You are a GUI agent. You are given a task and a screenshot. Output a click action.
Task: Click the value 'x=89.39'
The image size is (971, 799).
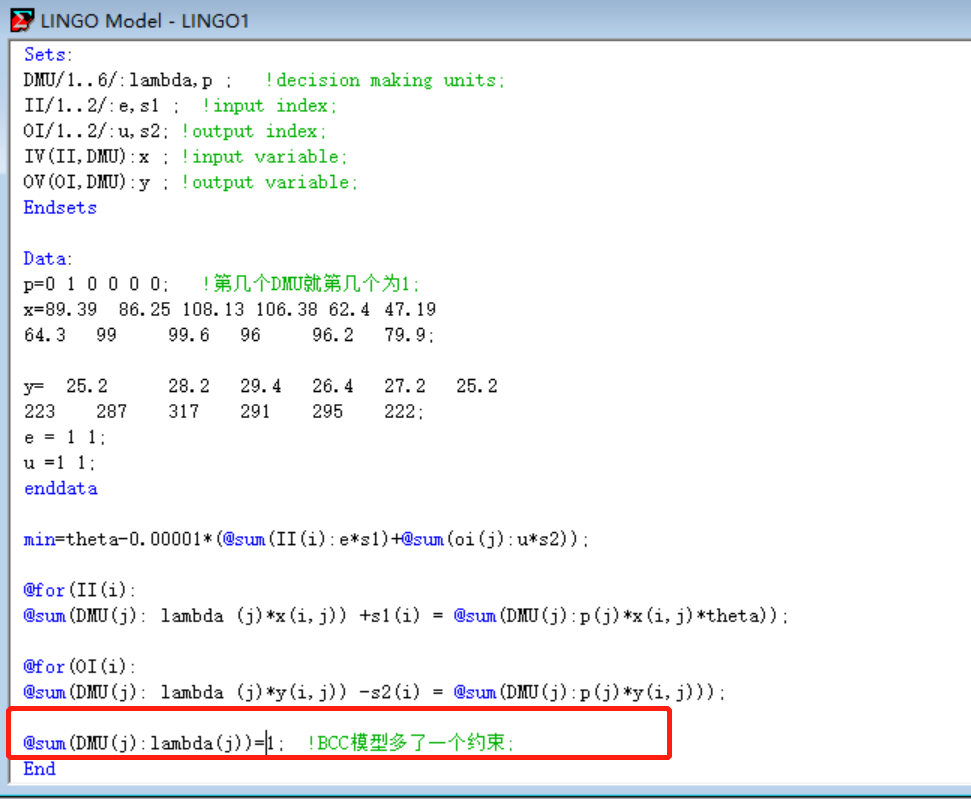click(x=60, y=310)
